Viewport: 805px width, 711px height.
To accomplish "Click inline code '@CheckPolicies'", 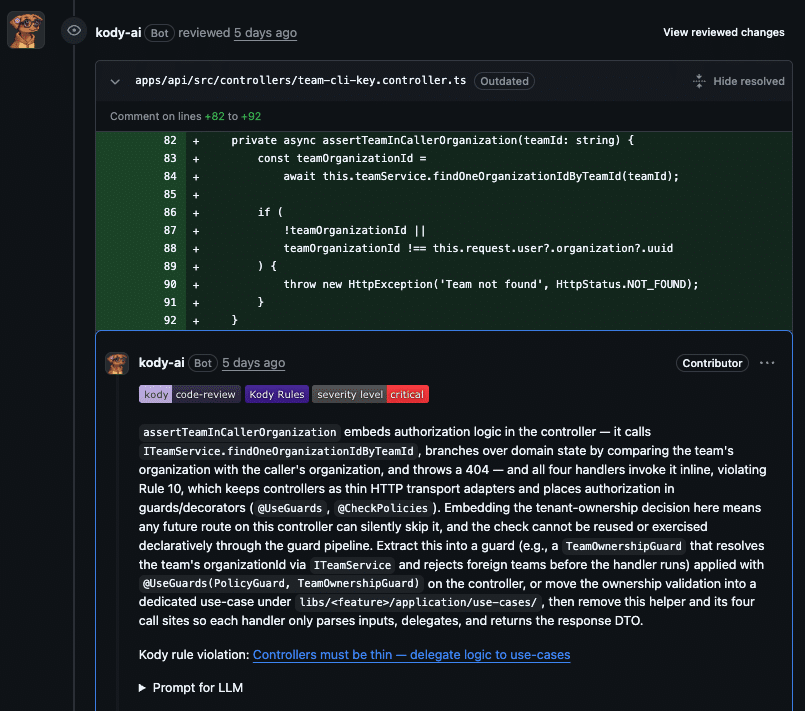I will coord(382,508).
